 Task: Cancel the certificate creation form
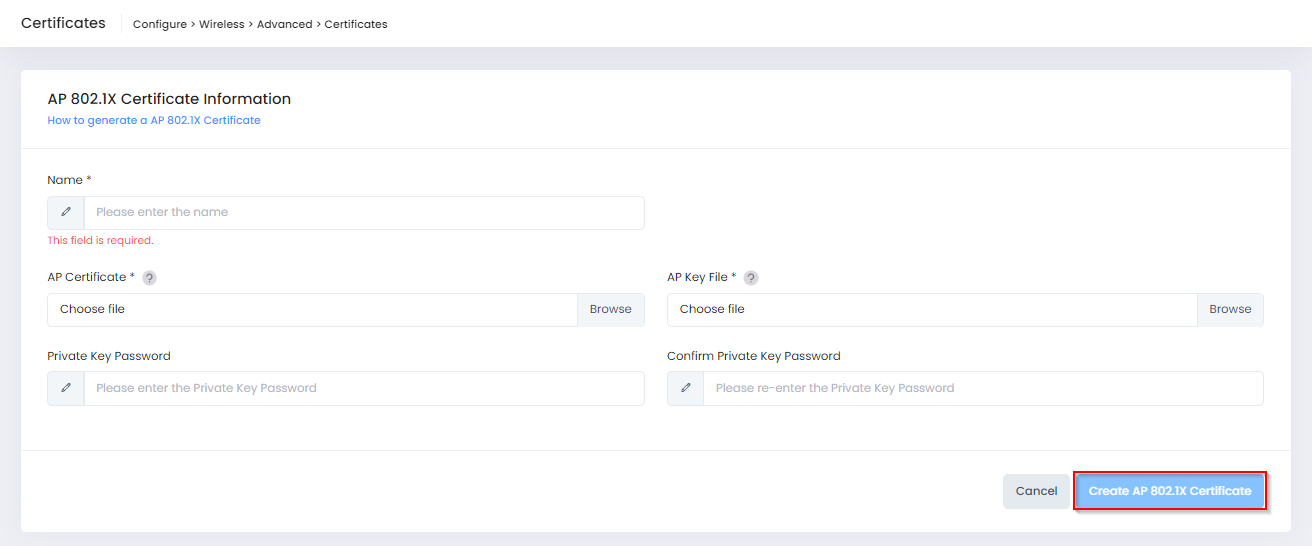pyautogui.click(x=1036, y=491)
